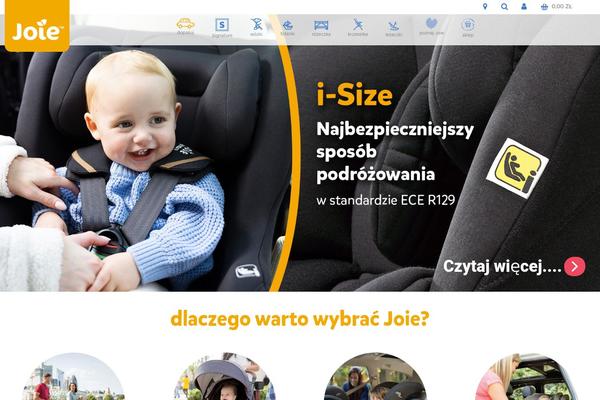600x400 pixels.
Task: Open the user account icon
Action: coord(524,7)
